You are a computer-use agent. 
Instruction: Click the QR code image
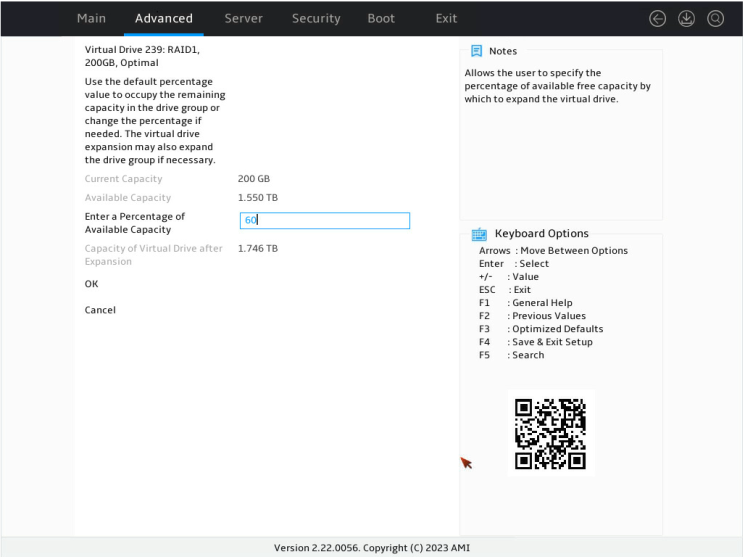(x=551, y=433)
